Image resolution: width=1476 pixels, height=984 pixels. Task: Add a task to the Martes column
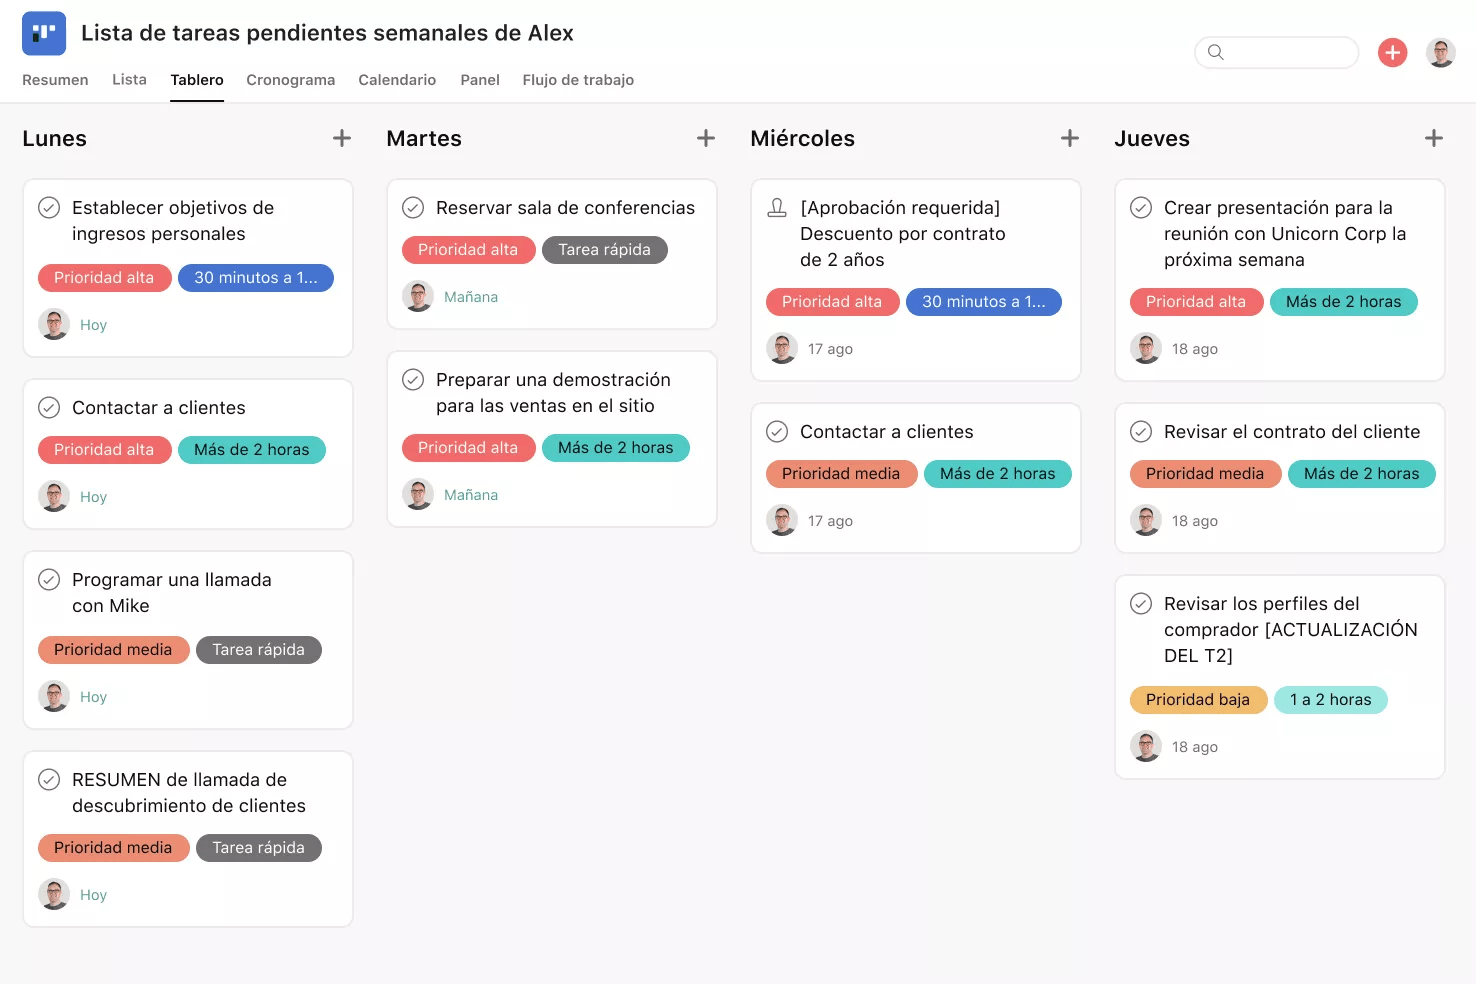coord(706,138)
